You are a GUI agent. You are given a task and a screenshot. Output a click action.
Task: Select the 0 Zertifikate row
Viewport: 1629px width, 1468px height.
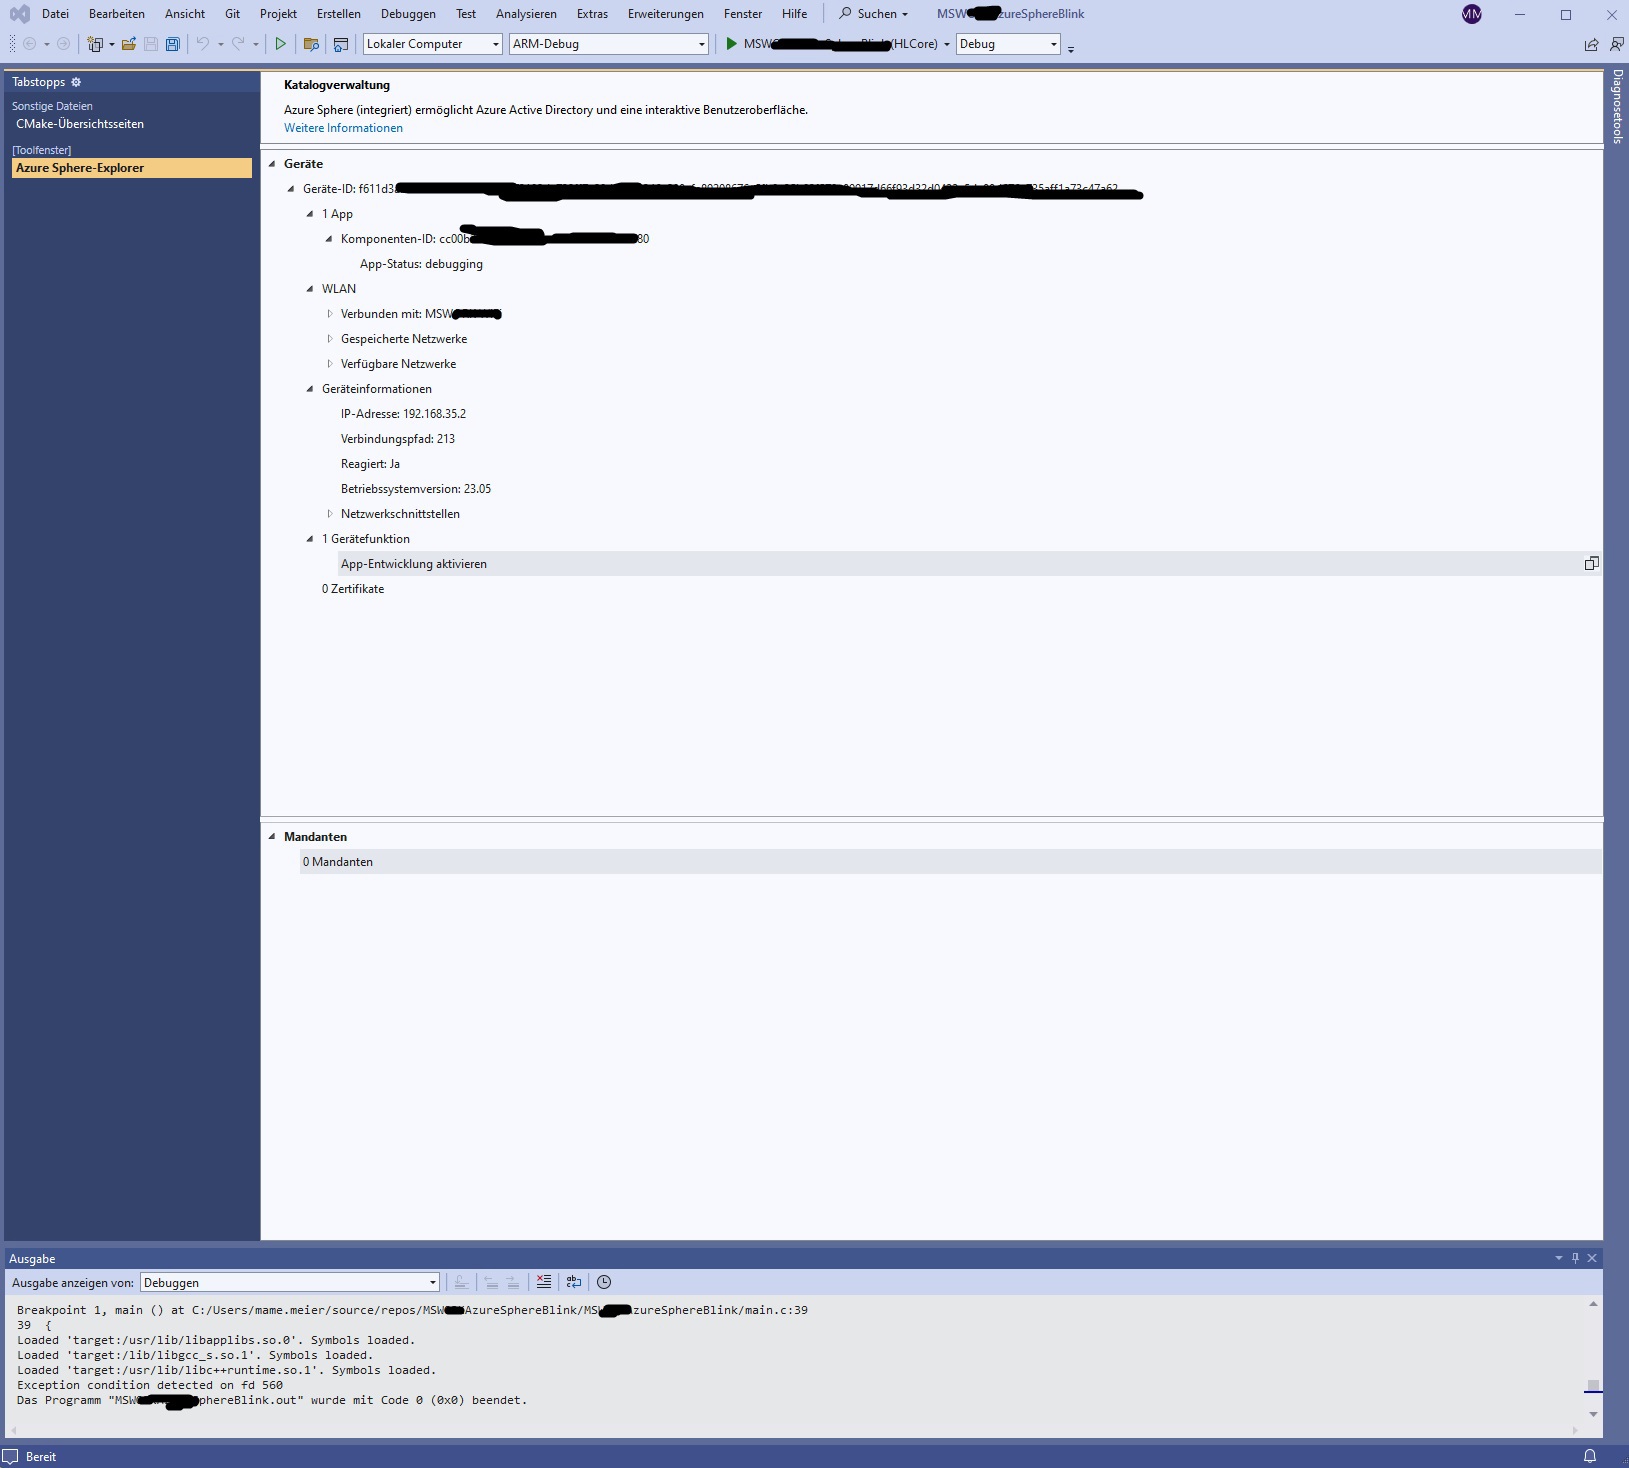[x=353, y=589]
